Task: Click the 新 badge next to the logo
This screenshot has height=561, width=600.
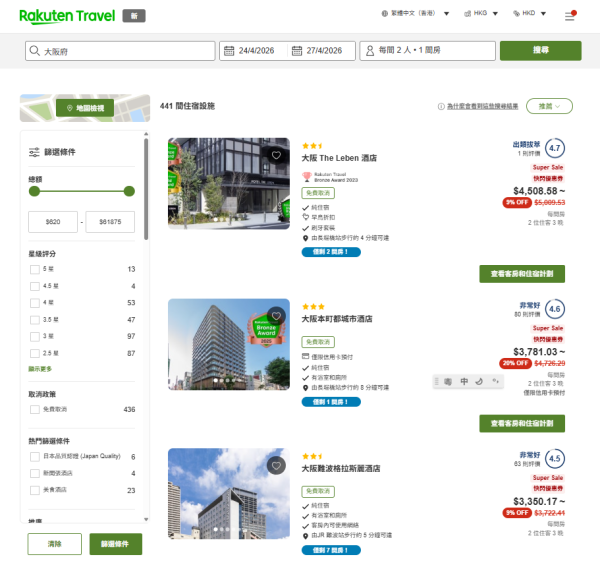Action: 134,16
